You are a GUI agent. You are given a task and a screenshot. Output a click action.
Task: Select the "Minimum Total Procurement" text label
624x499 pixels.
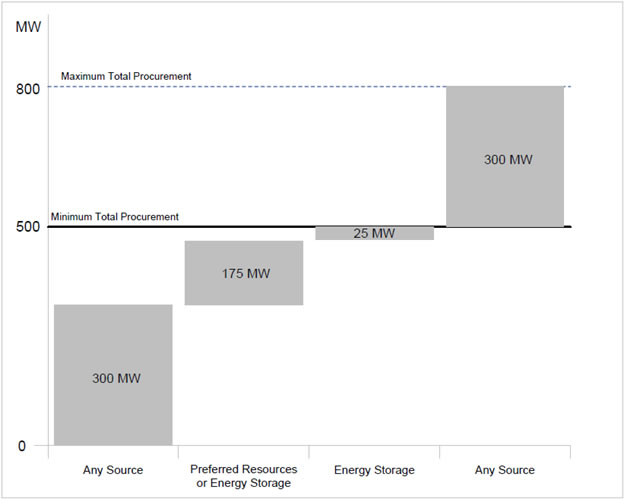click(x=115, y=216)
